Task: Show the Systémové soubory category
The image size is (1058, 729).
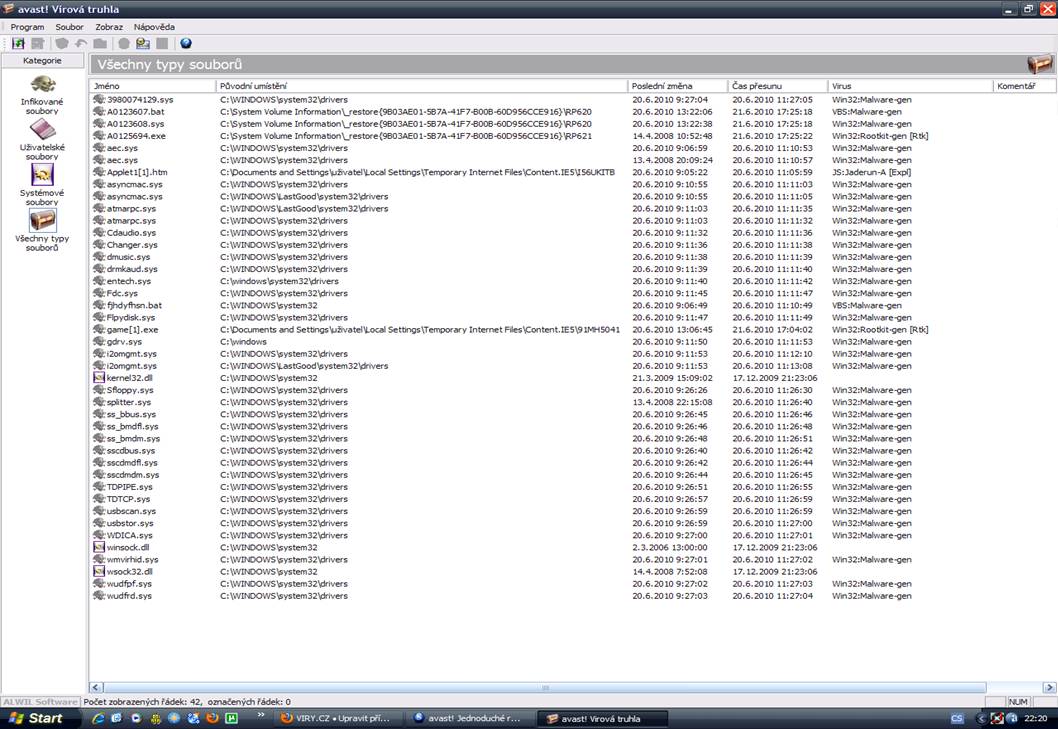Action: coord(42,184)
